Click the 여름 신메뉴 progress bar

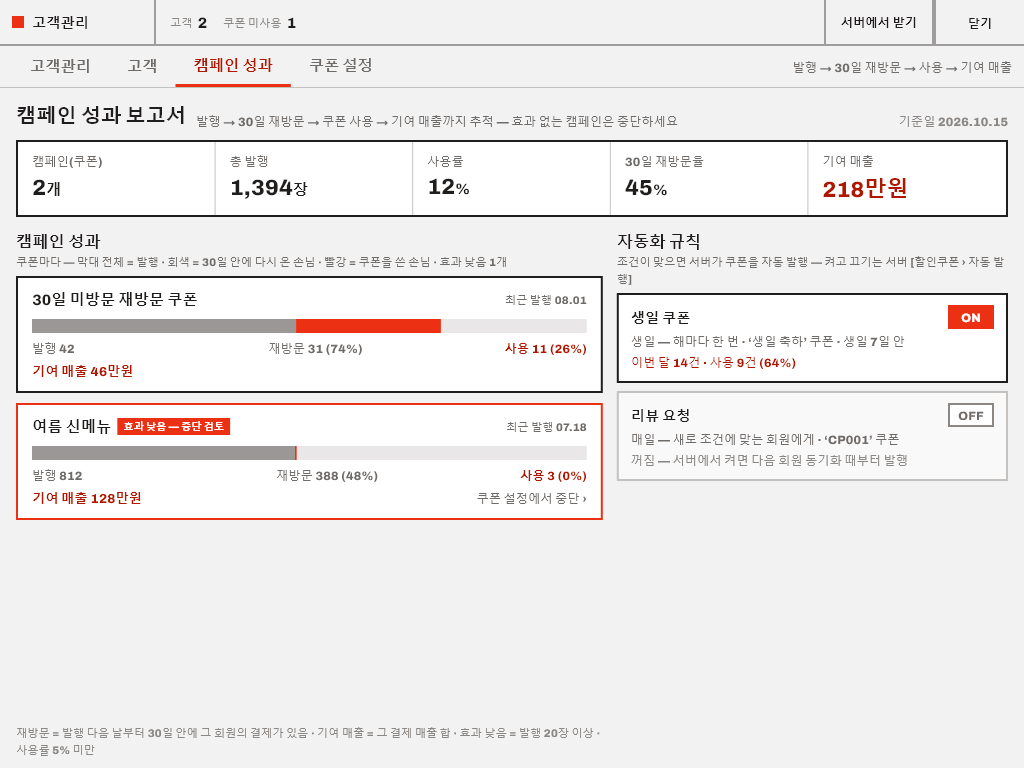tap(310, 453)
